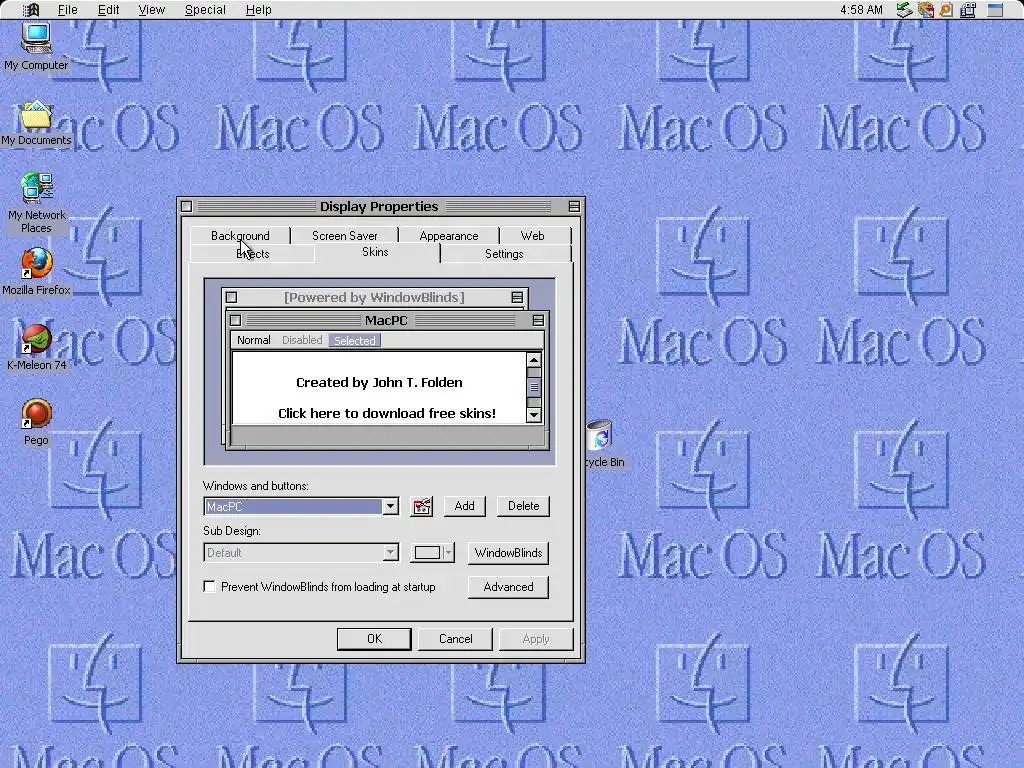
Task: Click the preview scrollbar down arrow
Action: pos(534,415)
